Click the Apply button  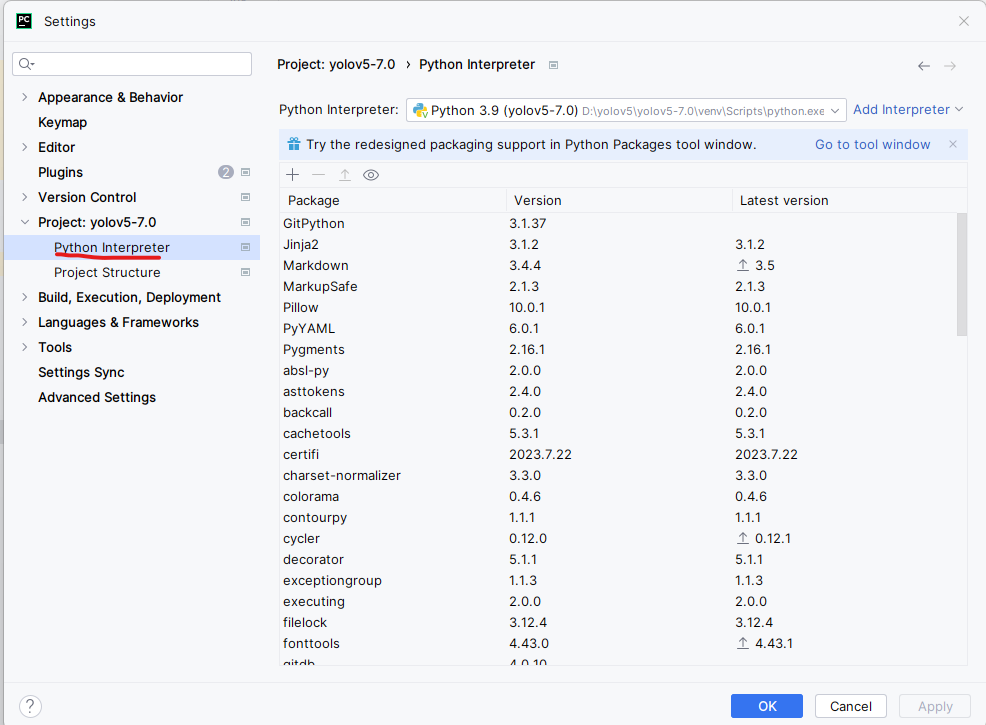point(935,706)
